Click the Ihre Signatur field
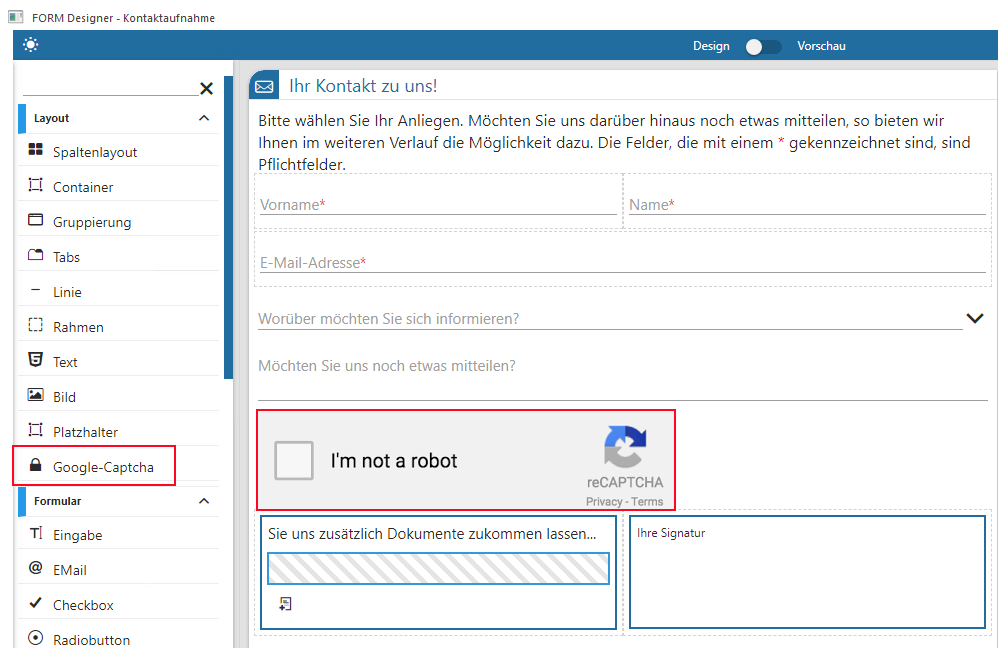This screenshot has width=998, height=648. (x=807, y=572)
